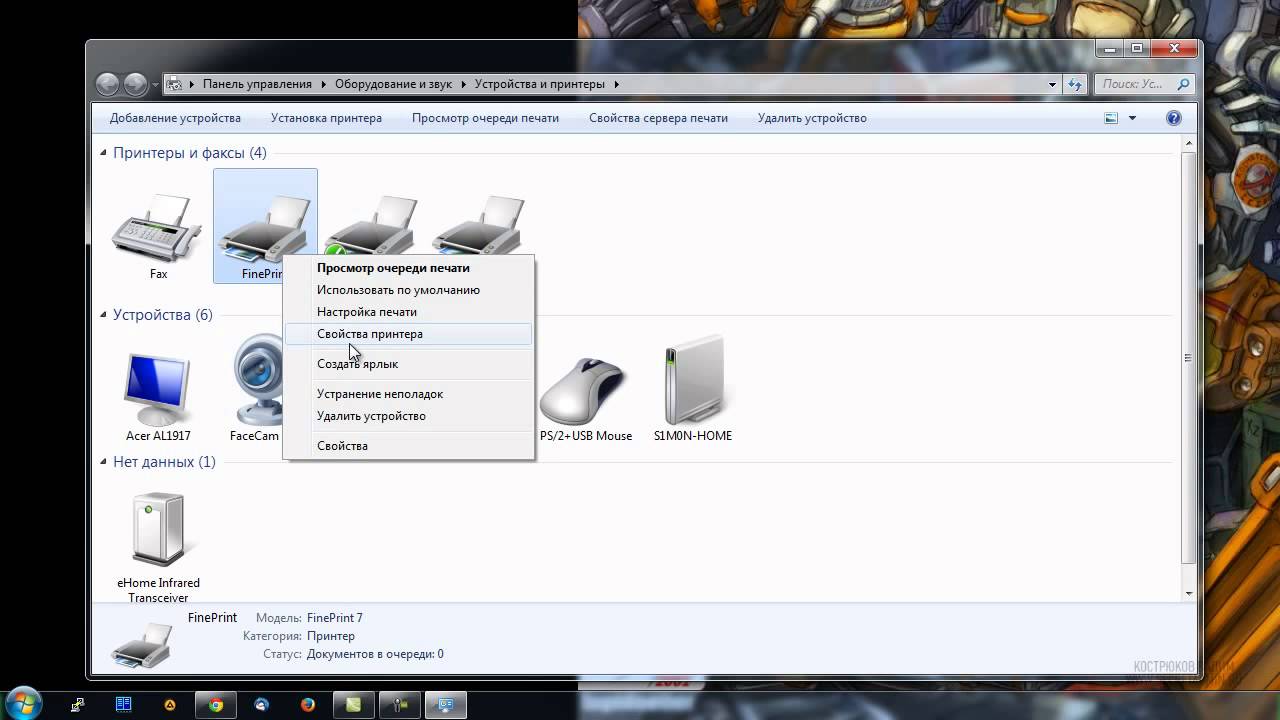Image resolution: width=1280 pixels, height=720 pixels.
Task: Open the help question mark icon
Action: click(x=1174, y=118)
